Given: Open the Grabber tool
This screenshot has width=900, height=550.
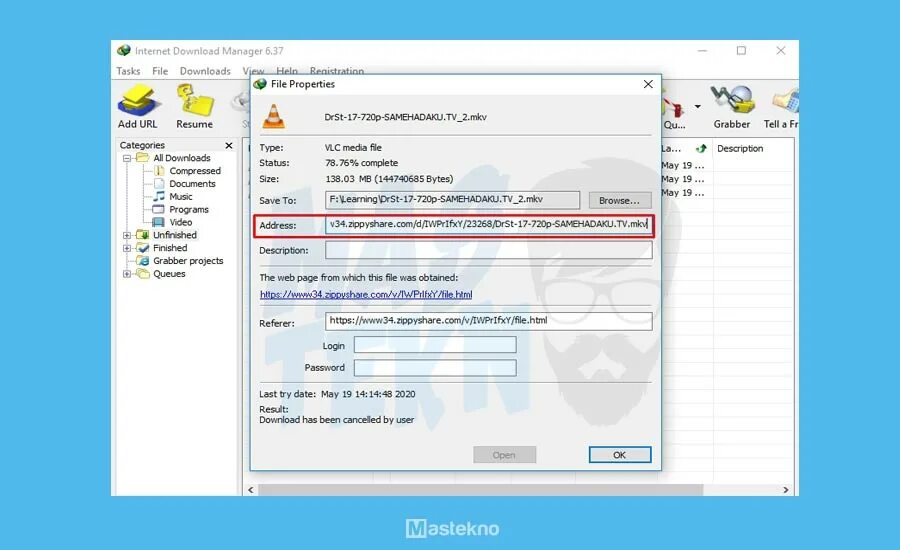Looking at the screenshot, I should click(732, 106).
